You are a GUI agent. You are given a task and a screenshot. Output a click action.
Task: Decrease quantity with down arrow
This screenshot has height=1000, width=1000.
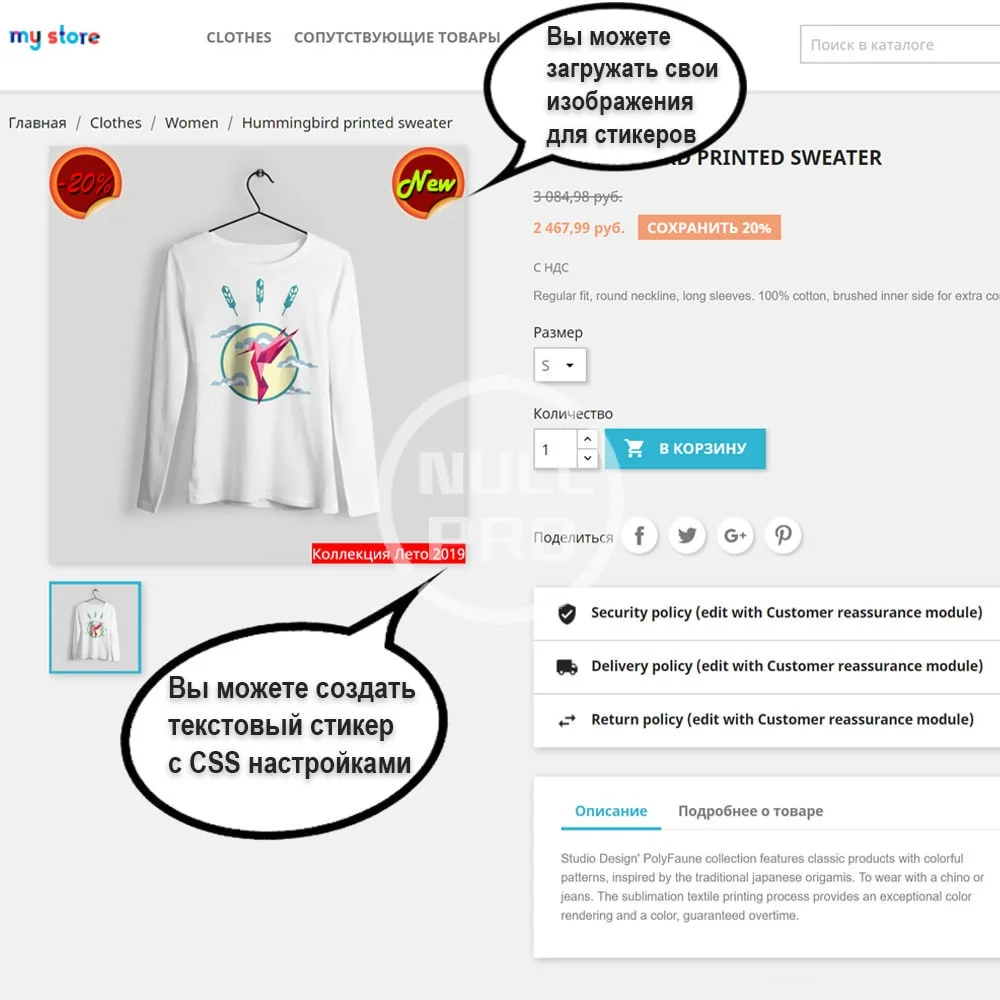pos(587,459)
